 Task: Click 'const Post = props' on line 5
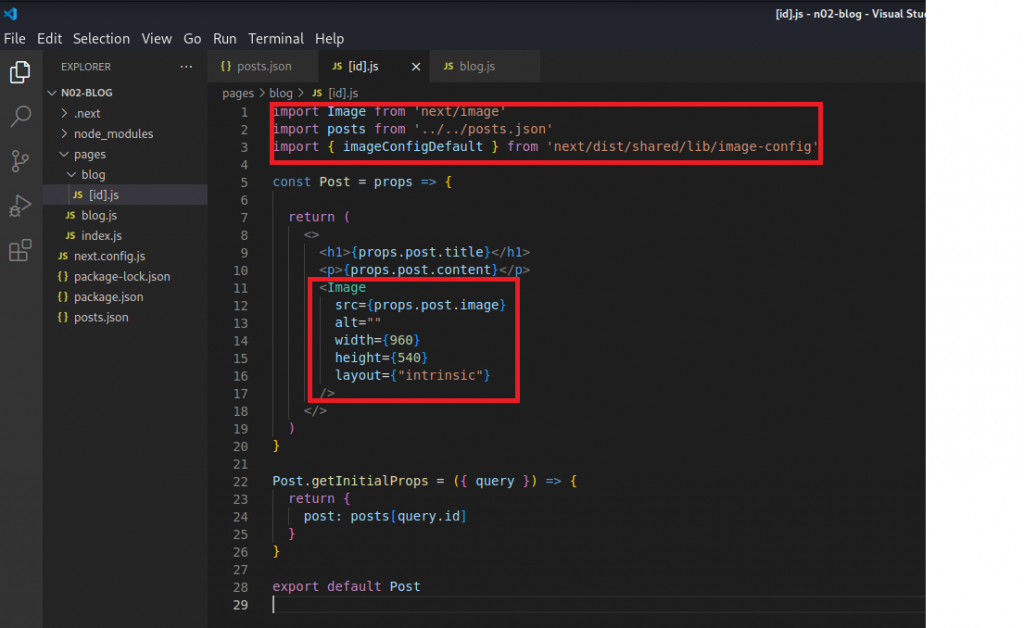pyautogui.click(x=342, y=182)
